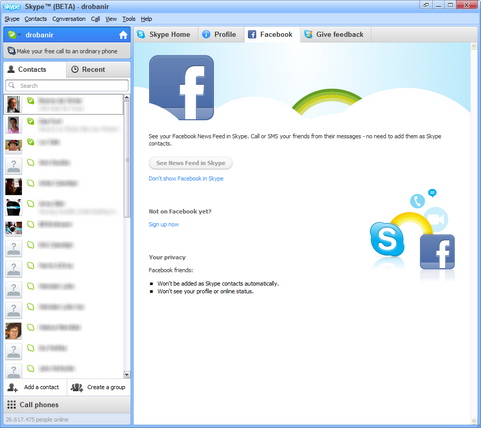481x428 pixels.
Task: Open the status dropdown next to drobanir
Action: coord(19,35)
